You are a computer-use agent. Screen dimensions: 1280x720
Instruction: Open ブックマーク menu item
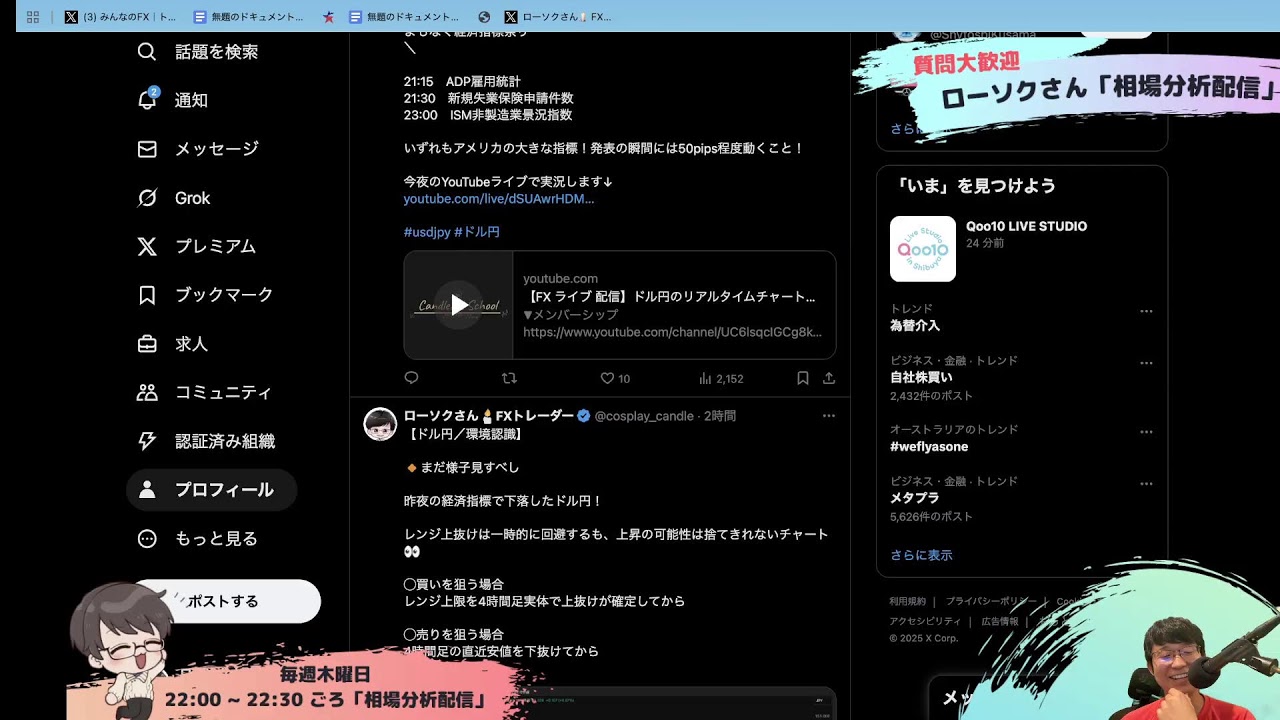tap(224, 295)
